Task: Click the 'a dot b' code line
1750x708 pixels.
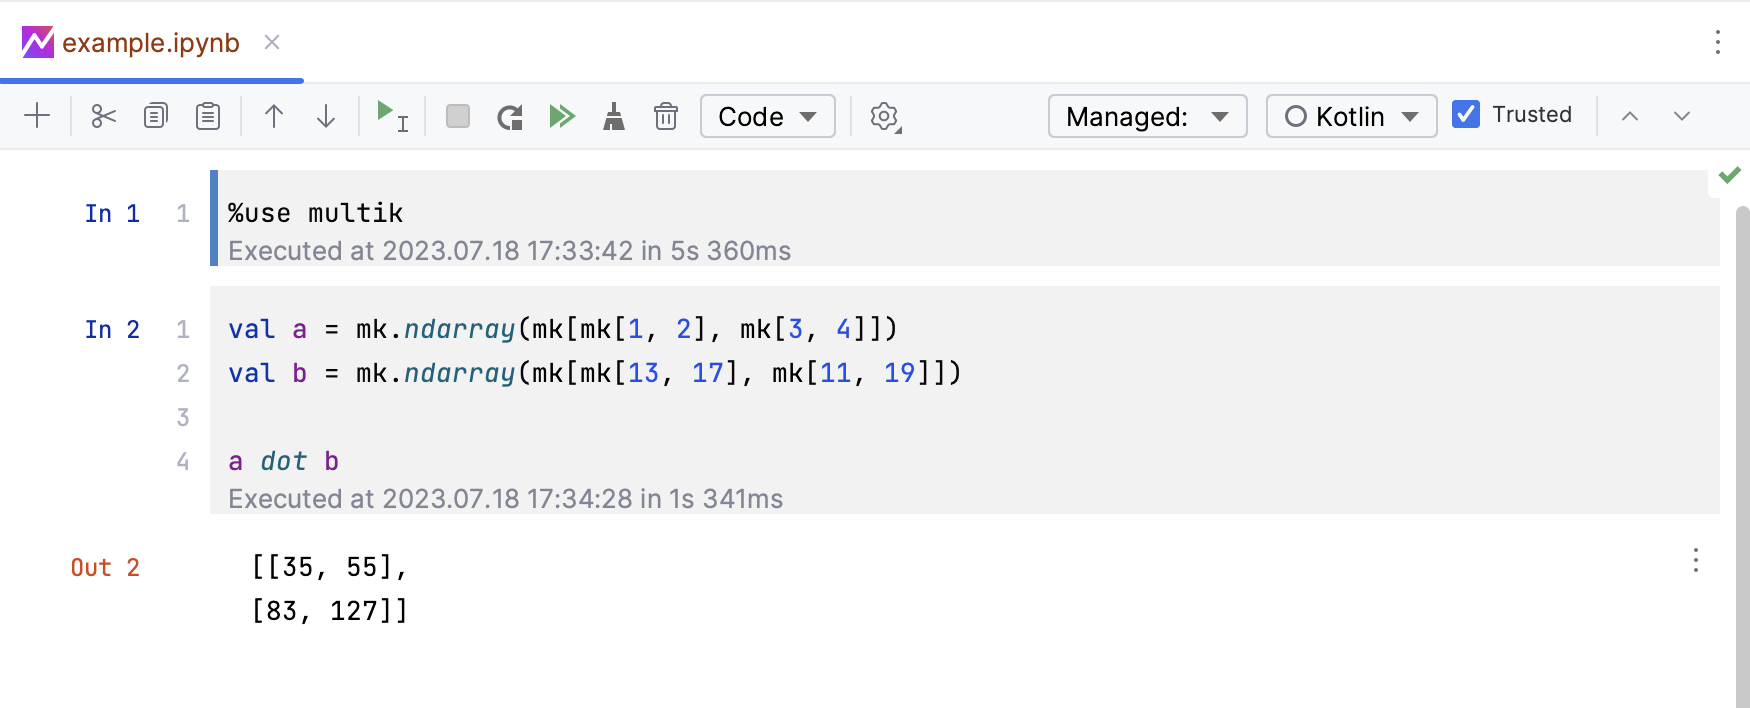Action: pyautogui.click(x=284, y=461)
